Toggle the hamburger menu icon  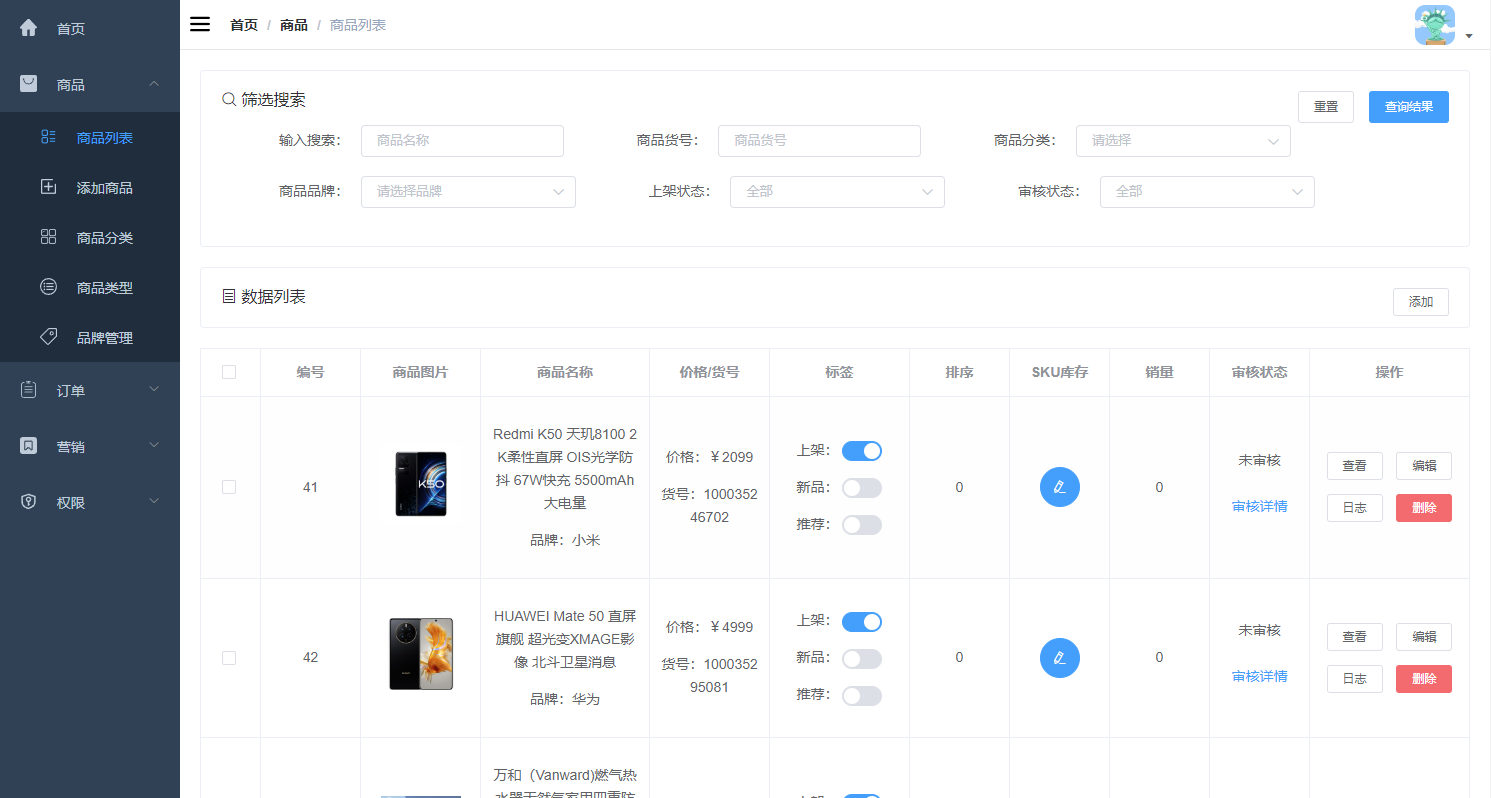200,24
